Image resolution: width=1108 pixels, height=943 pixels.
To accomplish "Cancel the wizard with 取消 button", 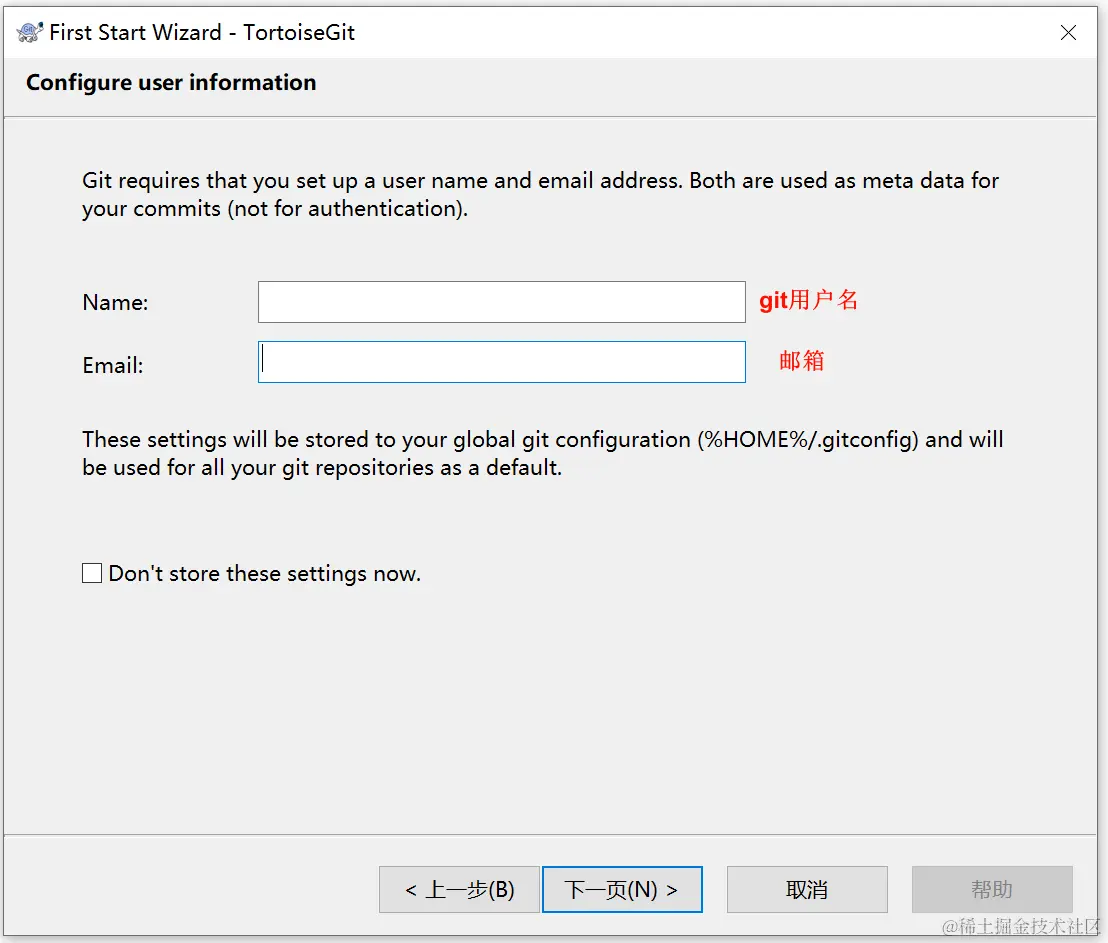I will tap(807, 889).
